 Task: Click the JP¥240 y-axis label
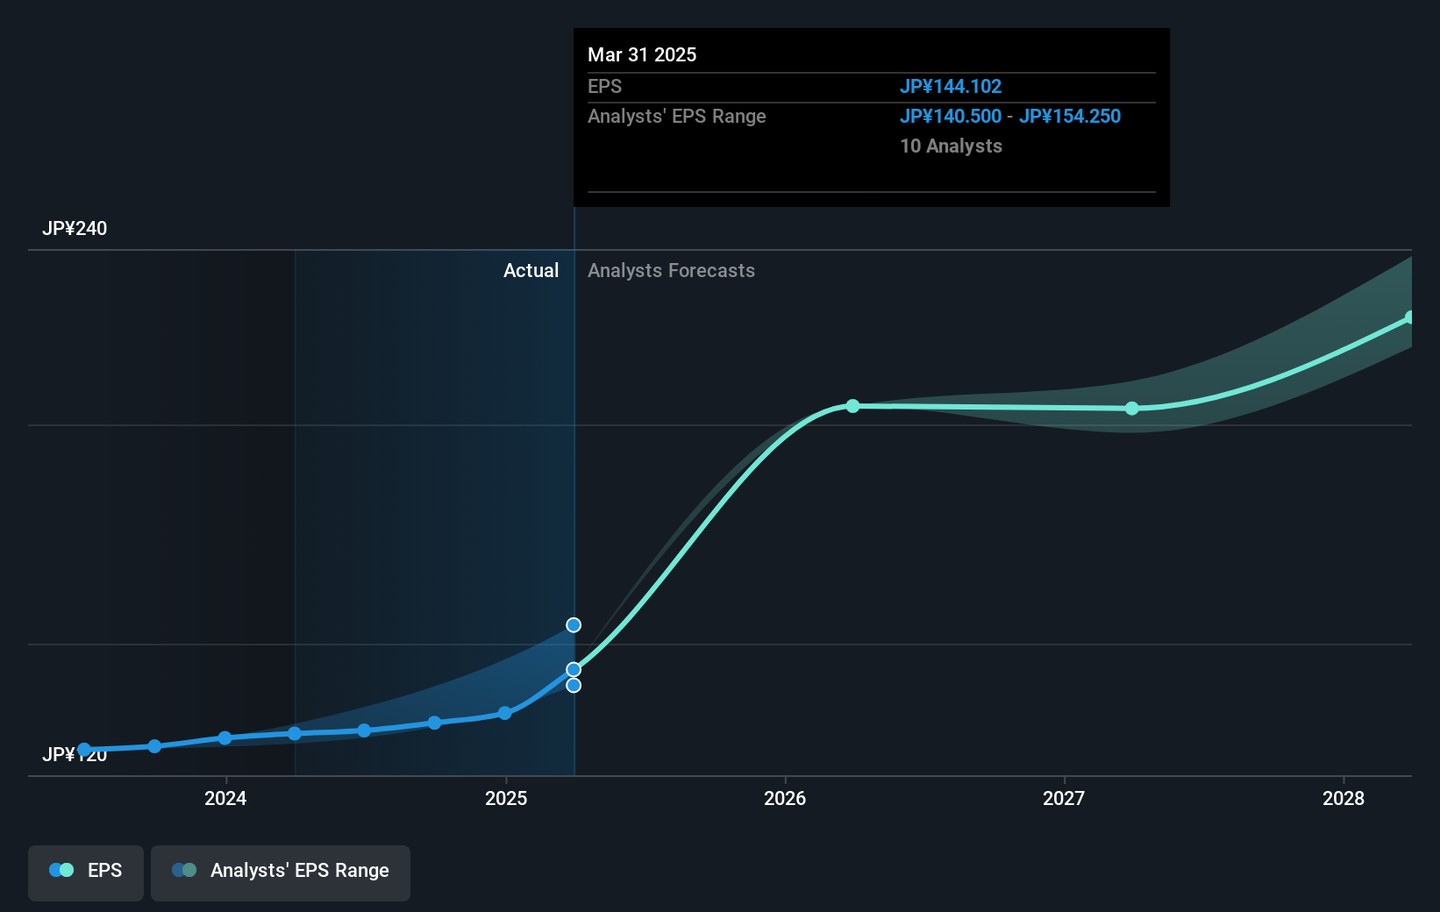75,229
